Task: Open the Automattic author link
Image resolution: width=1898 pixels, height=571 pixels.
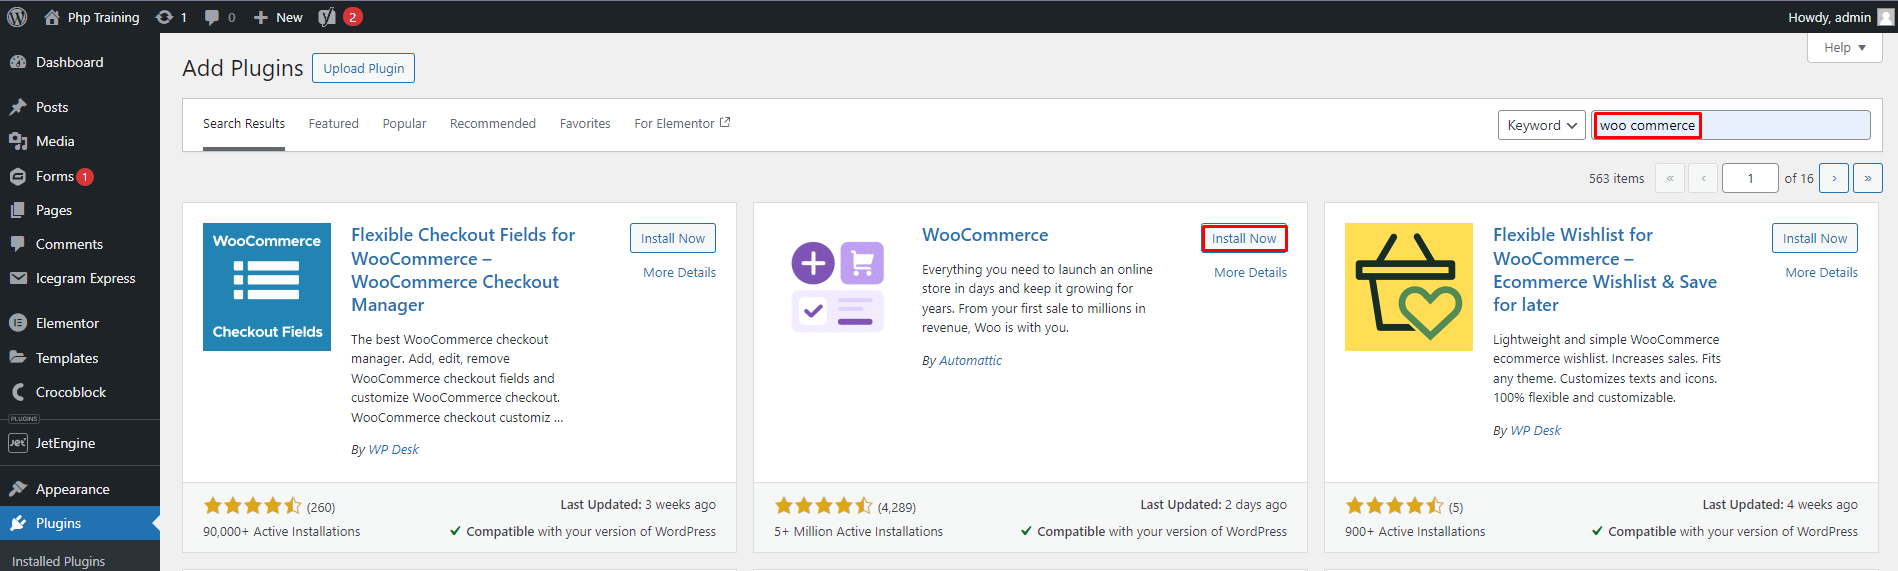Action: [x=970, y=361]
